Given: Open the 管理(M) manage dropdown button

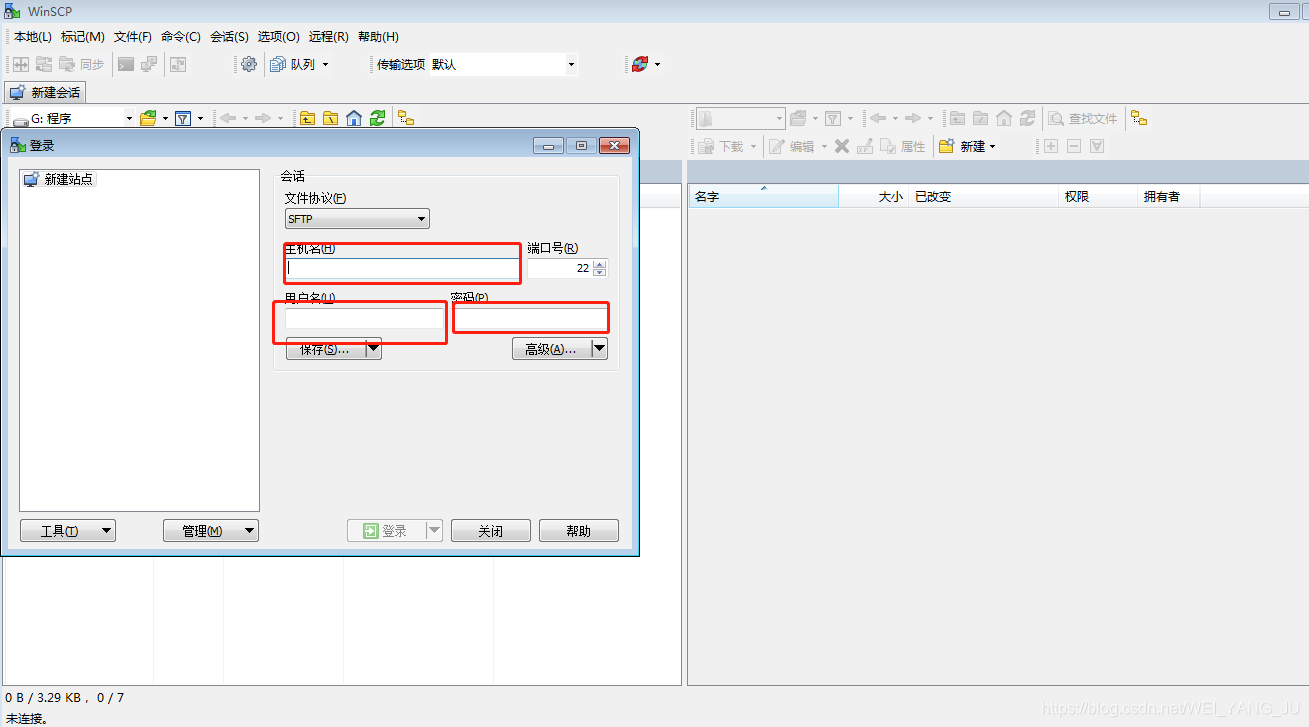Looking at the screenshot, I should click(x=211, y=531).
